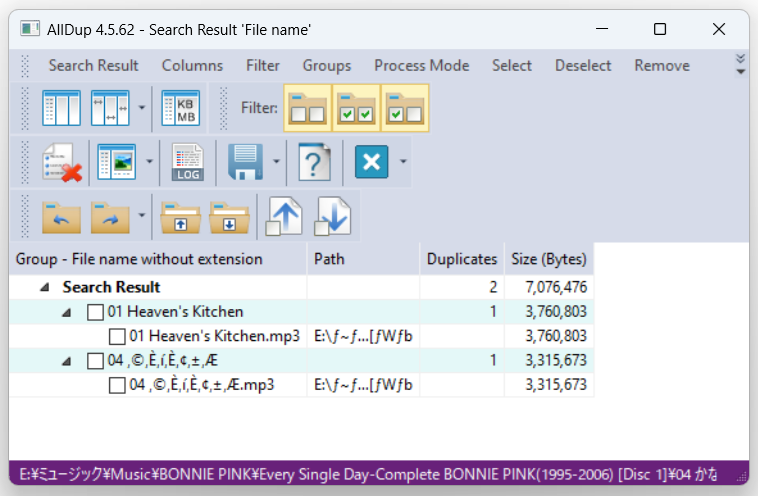Toggle filter for groups with all files checked
Viewport: 758px width, 496px height.
click(356, 108)
